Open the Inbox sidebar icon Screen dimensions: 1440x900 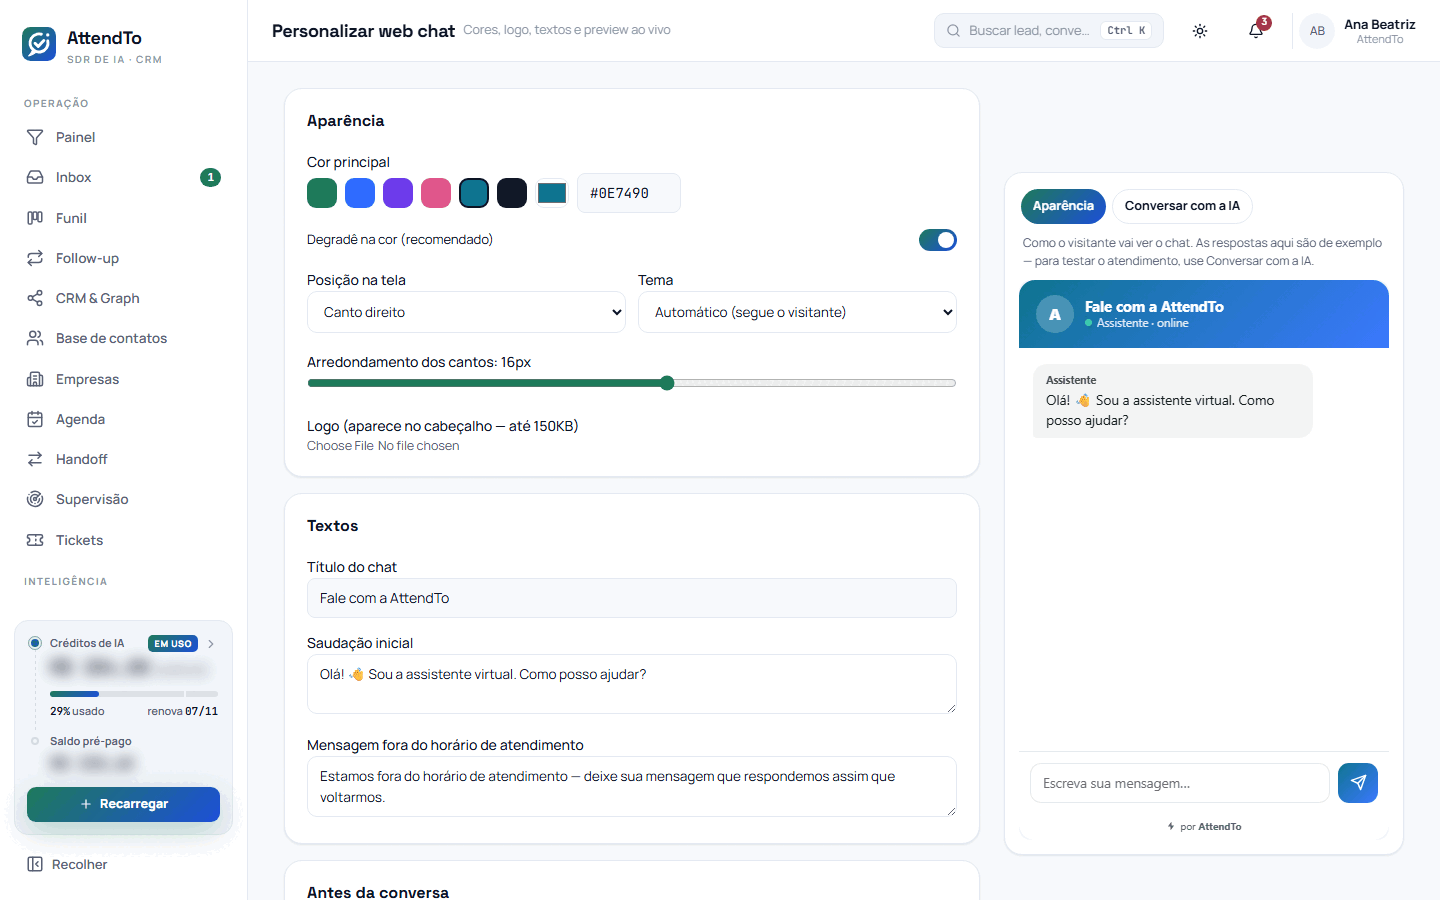(x=35, y=177)
